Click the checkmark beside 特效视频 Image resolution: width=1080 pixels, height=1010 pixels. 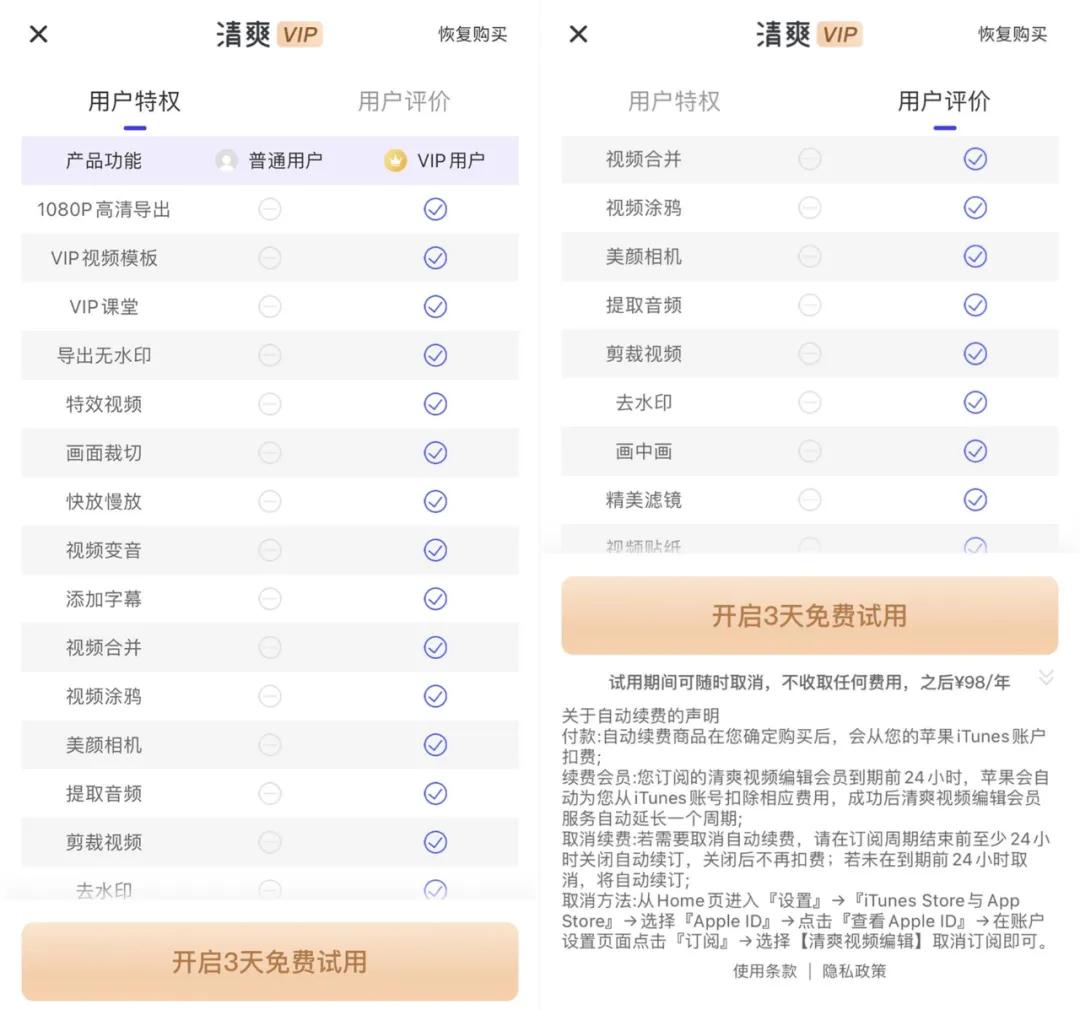[434, 404]
